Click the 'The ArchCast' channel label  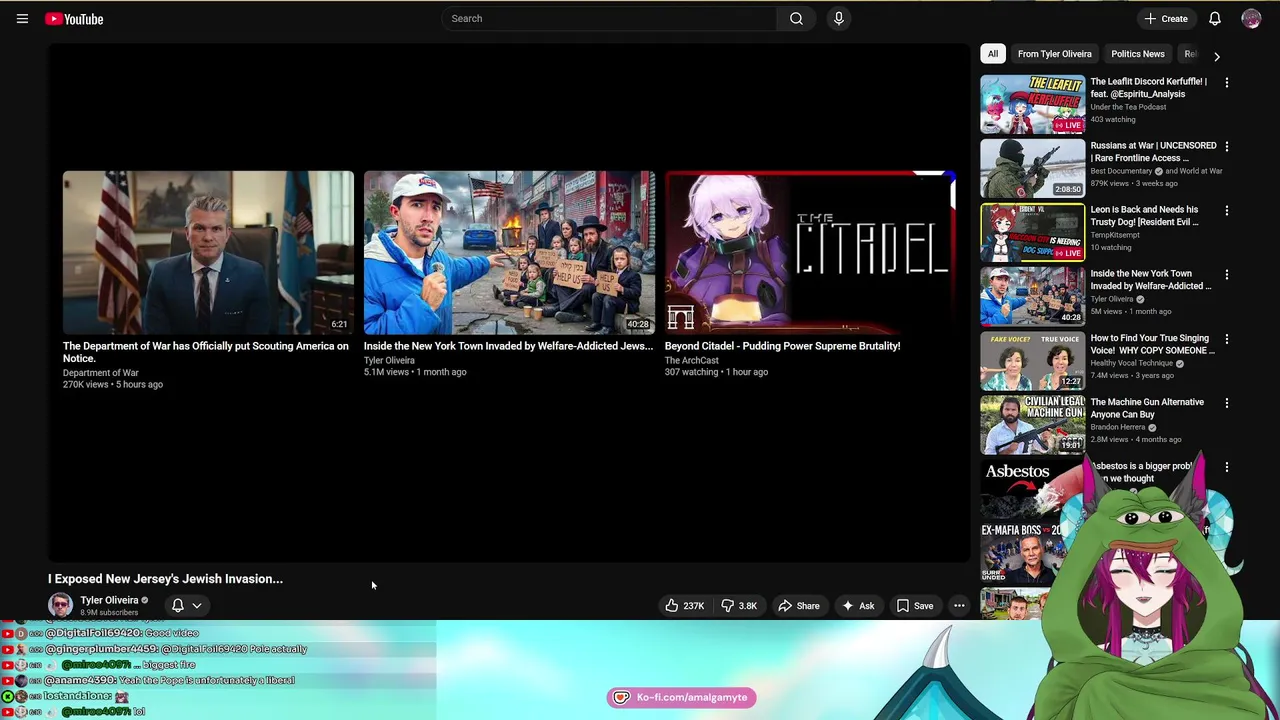[692, 360]
